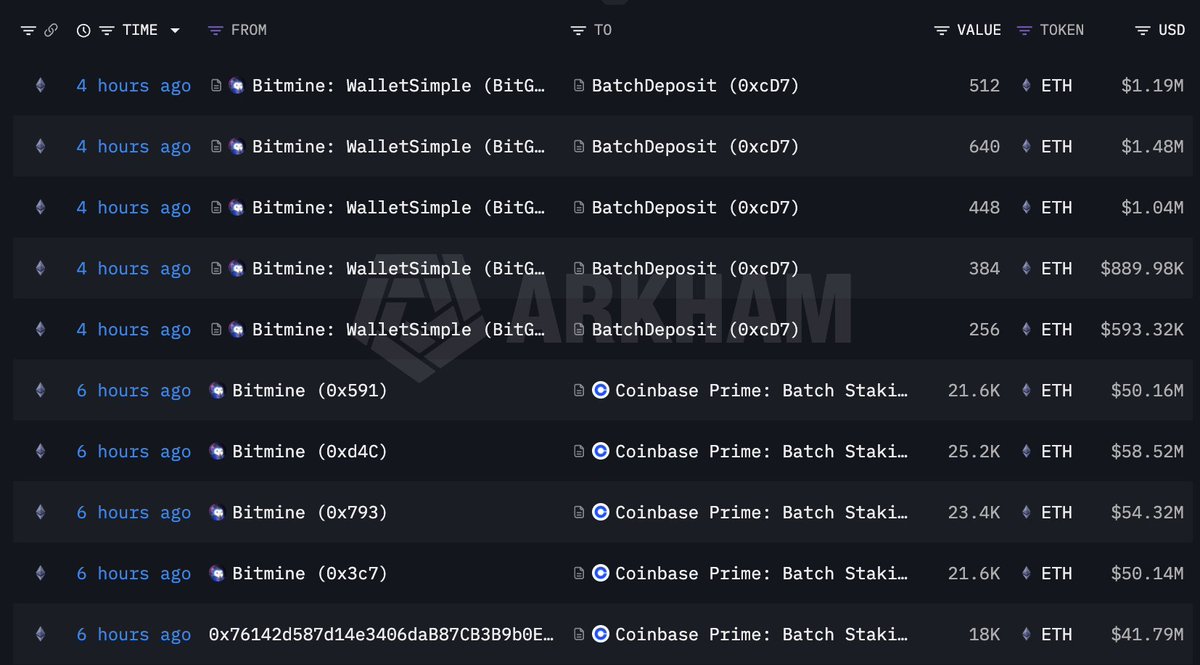Click the Ethereum chain icon in the $41.79M row
This screenshot has width=1200, height=665.
40,635
